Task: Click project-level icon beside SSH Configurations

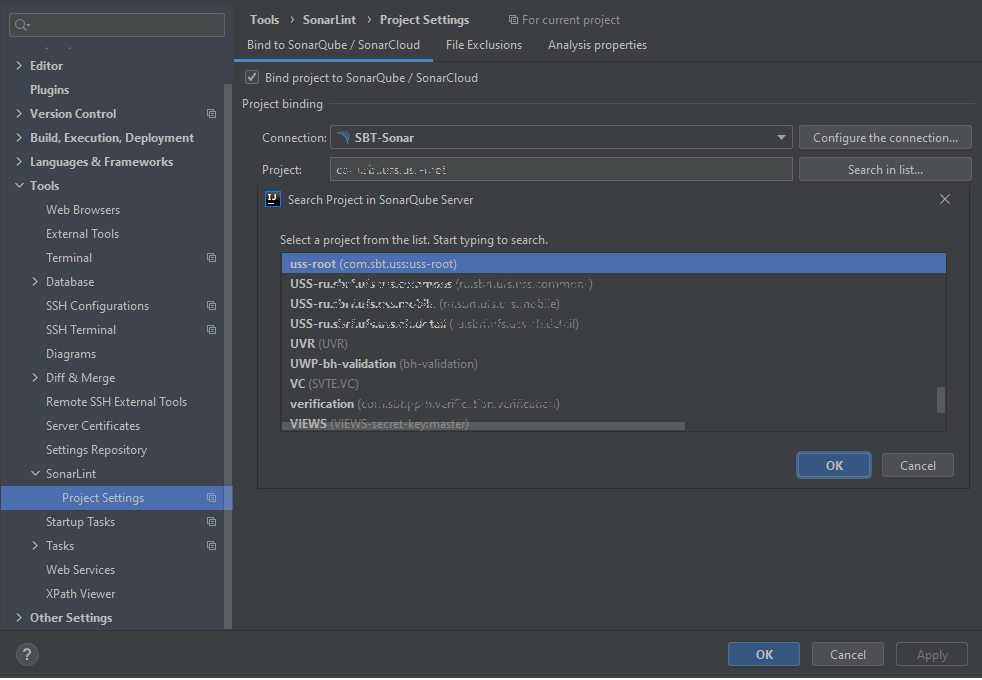Action: click(x=211, y=306)
